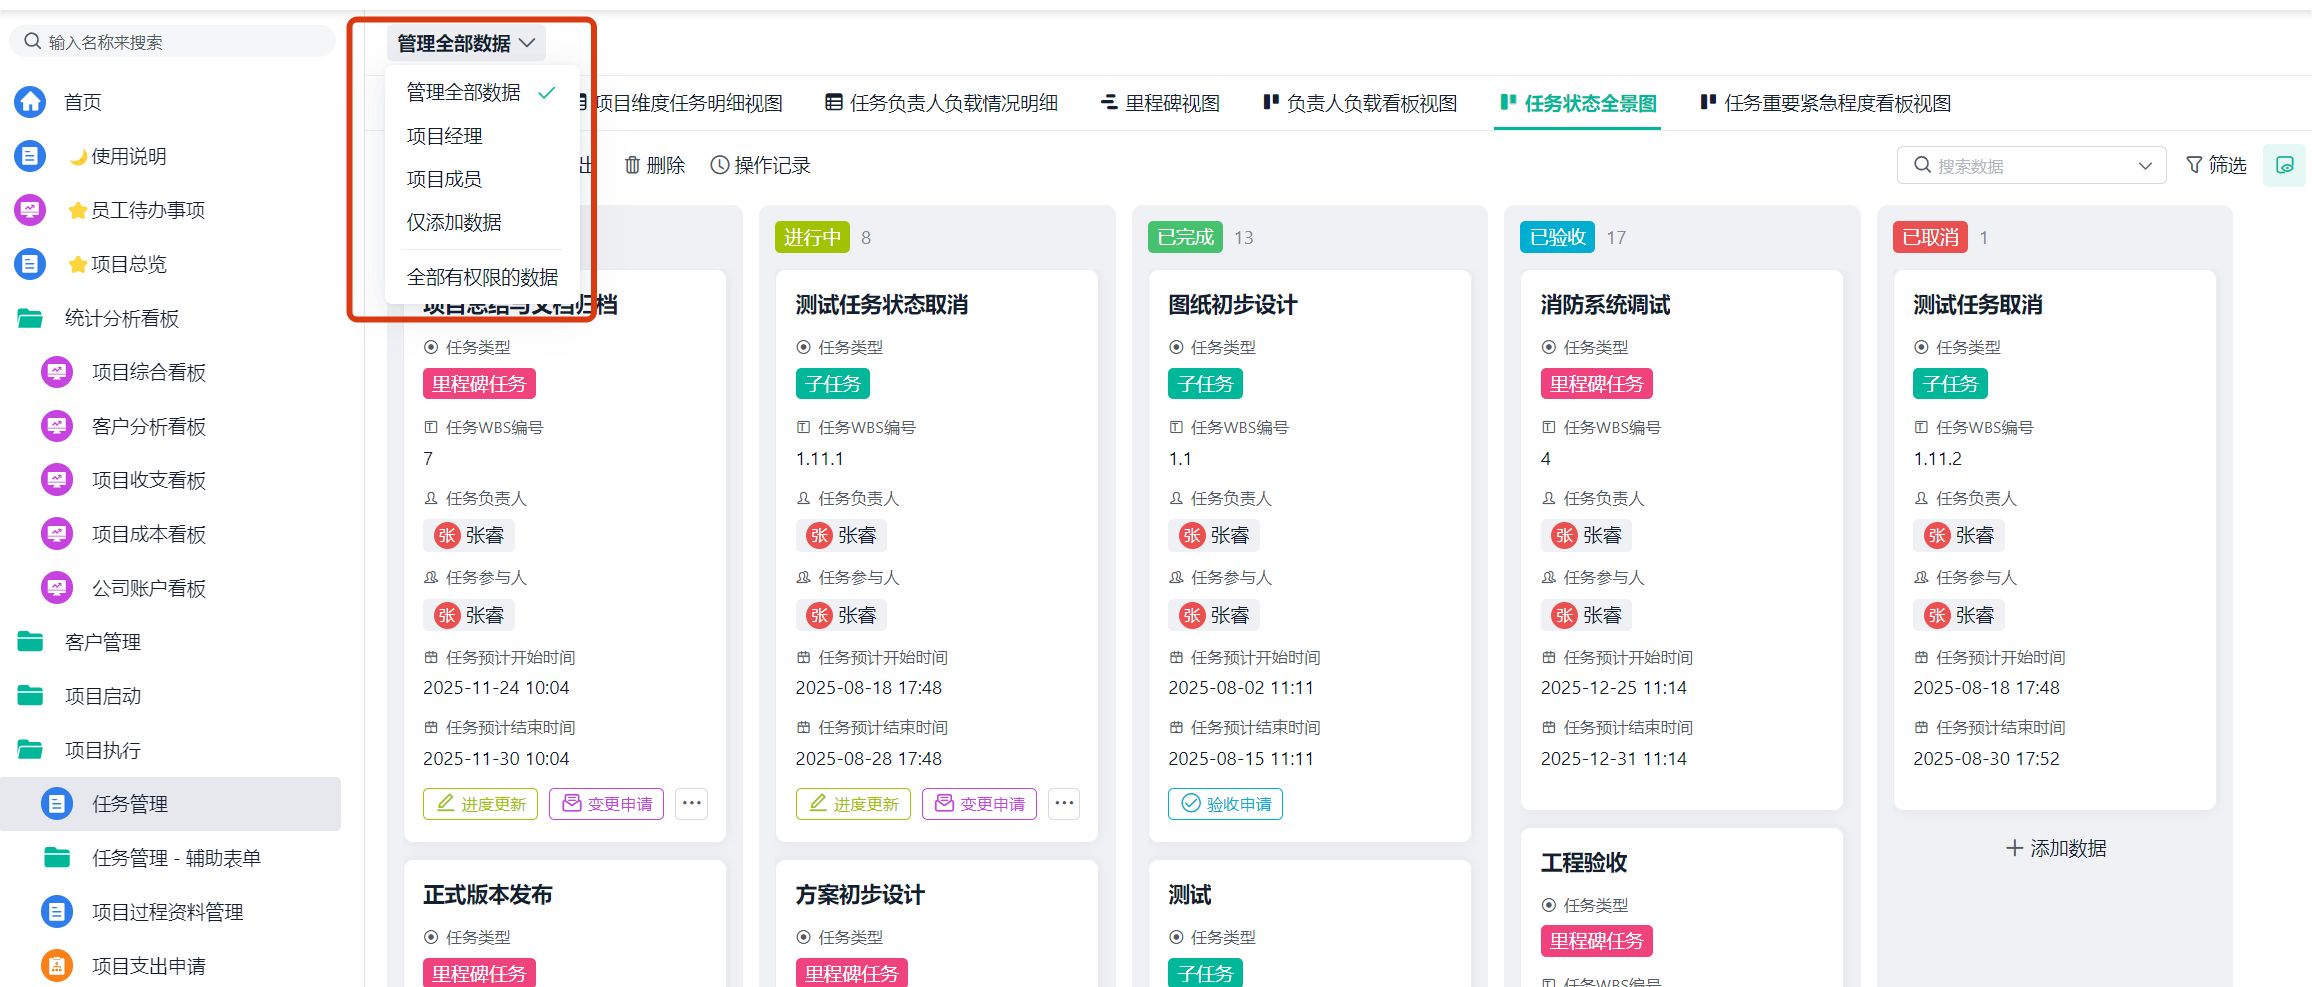This screenshot has height=987, width=2312.
Task: Click the search magnifier in sidebar
Action: tap(33, 41)
